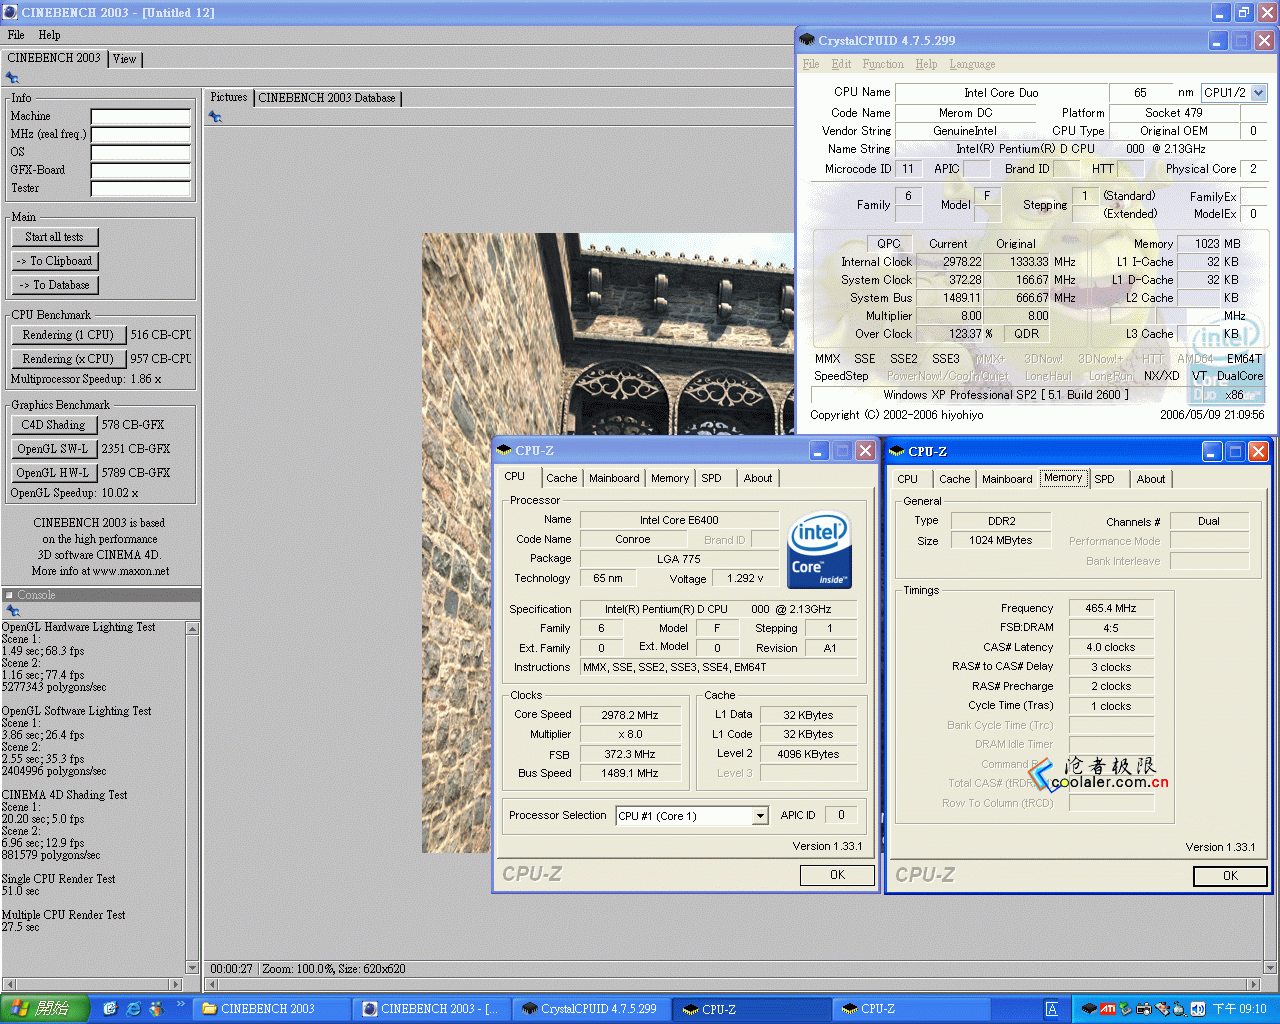Click the To Database button
Viewport: 1280px width, 1024px height.
pos(55,285)
